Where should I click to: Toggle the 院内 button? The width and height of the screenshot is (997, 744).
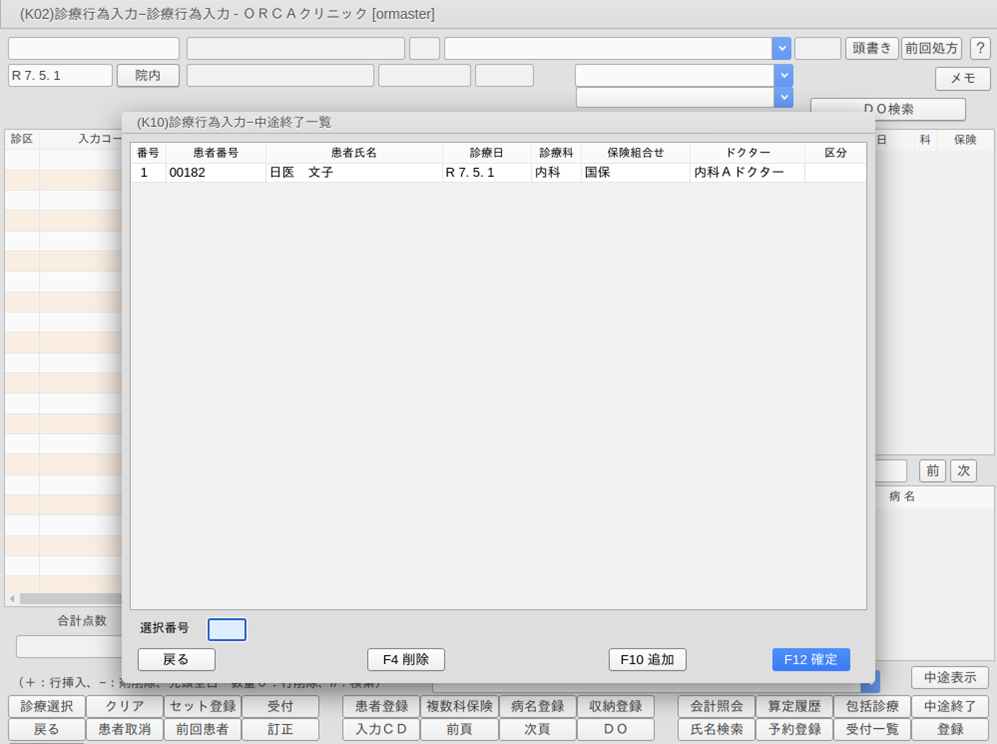pos(147,75)
